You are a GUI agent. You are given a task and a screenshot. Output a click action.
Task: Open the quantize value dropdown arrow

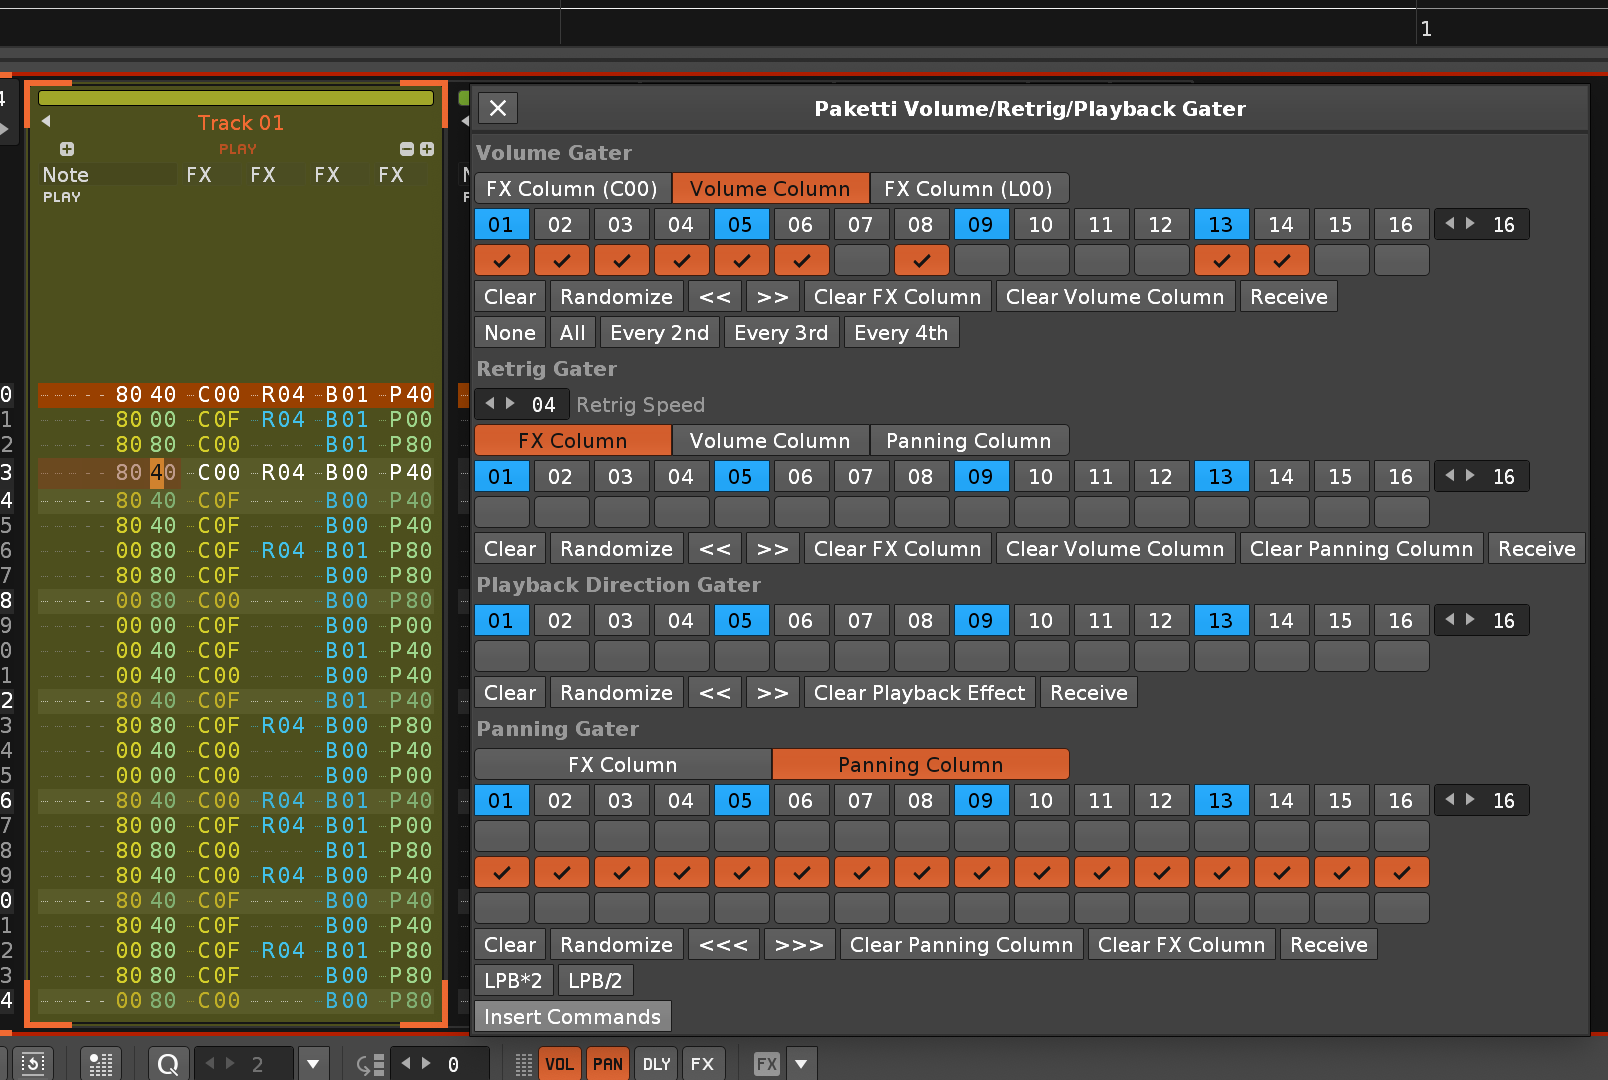point(313,1064)
